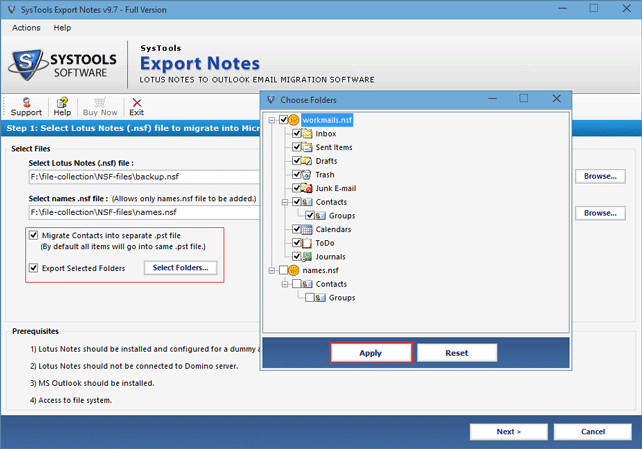Click the SysTools Software logo
Screen dimensions: 642x449
tap(63, 65)
